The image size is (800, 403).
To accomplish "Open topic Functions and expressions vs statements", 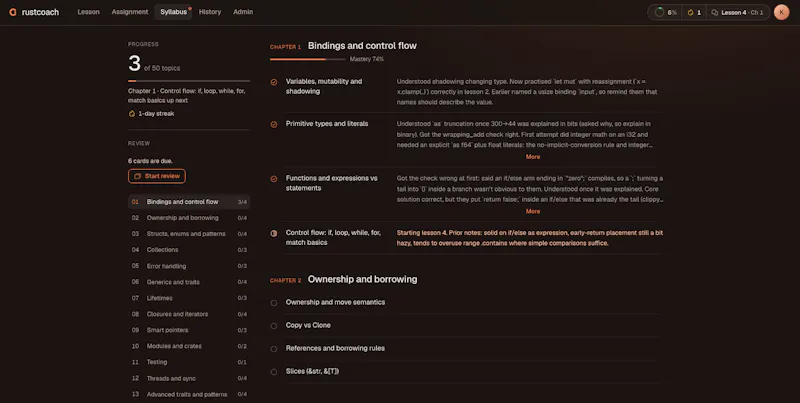I will (332, 183).
